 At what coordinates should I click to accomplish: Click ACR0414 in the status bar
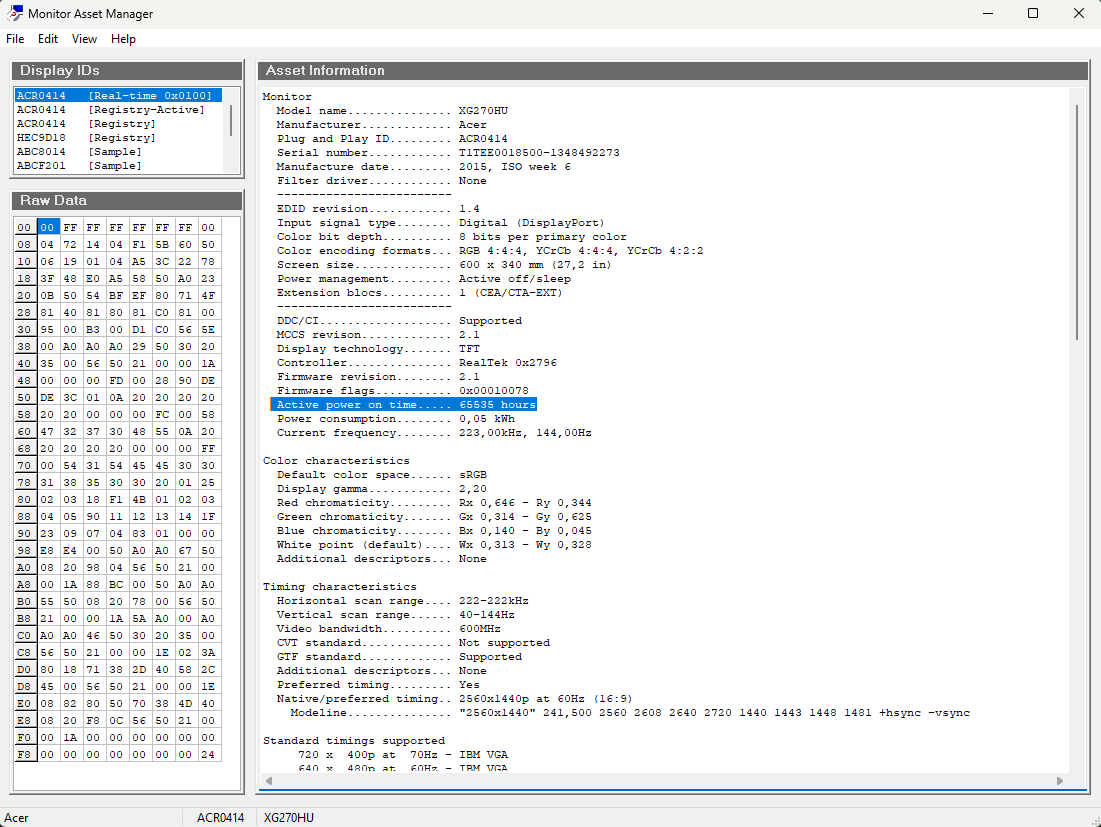pos(220,818)
